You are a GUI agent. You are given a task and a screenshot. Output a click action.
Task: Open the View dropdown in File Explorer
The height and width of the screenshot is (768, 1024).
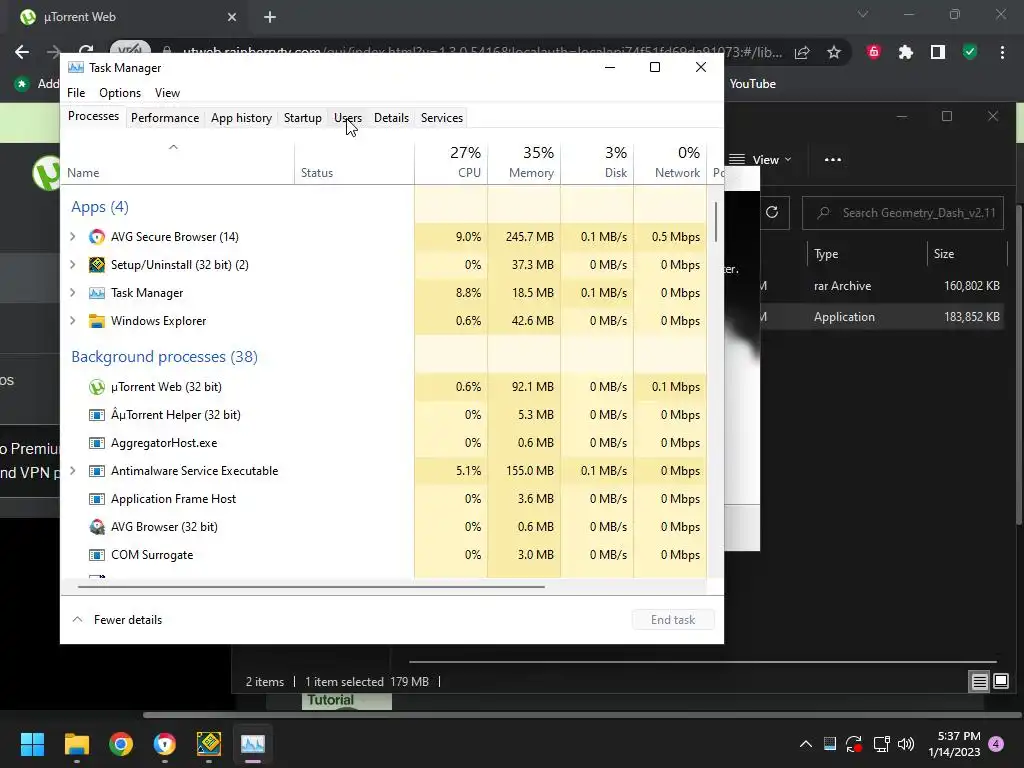pyautogui.click(x=760, y=160)
